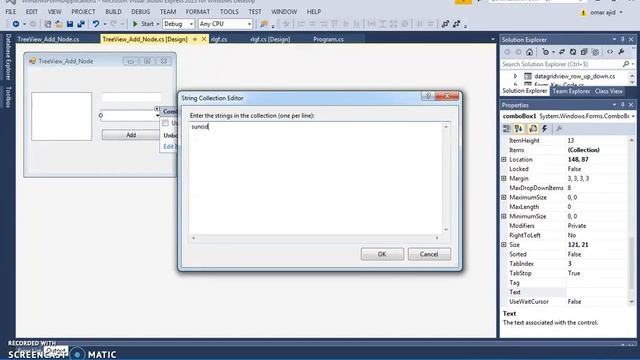Click the Collapse All icon in Solution Explorer
Viewport: 640px width, 360px height.
tap(584, 52)
